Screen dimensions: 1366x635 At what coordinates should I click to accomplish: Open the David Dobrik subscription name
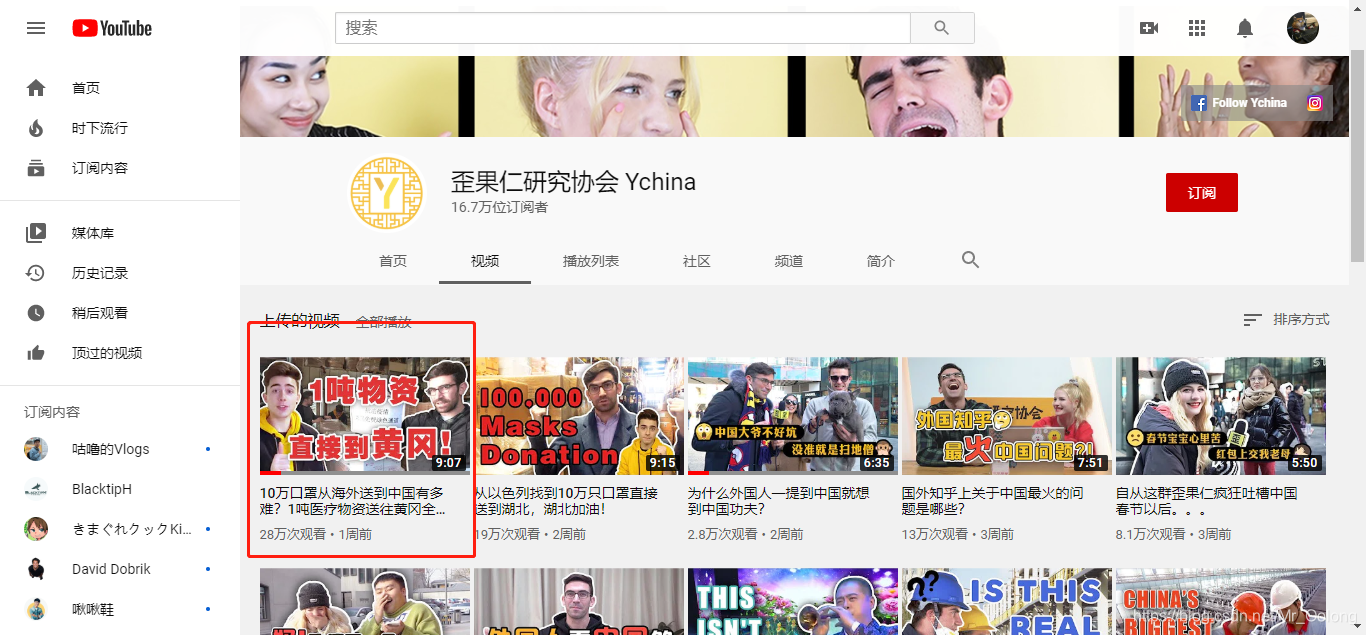point(111,569)
